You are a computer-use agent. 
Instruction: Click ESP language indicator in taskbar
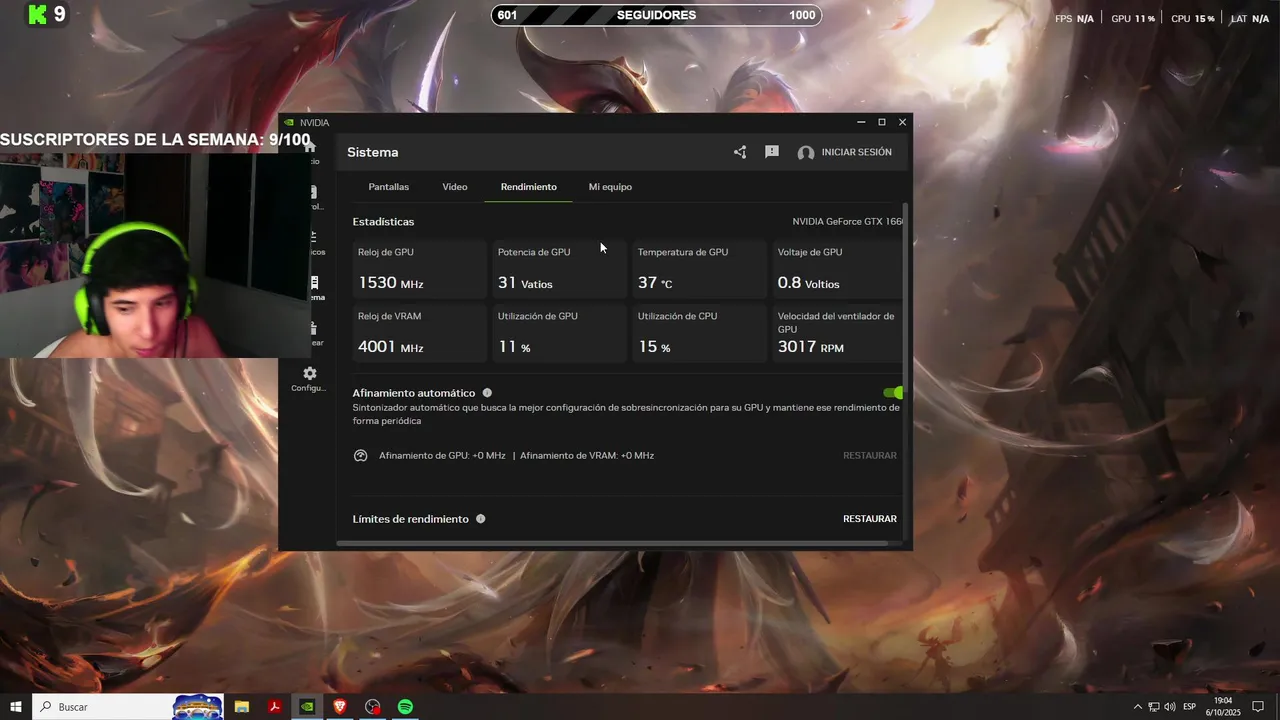click(1190, 707)
